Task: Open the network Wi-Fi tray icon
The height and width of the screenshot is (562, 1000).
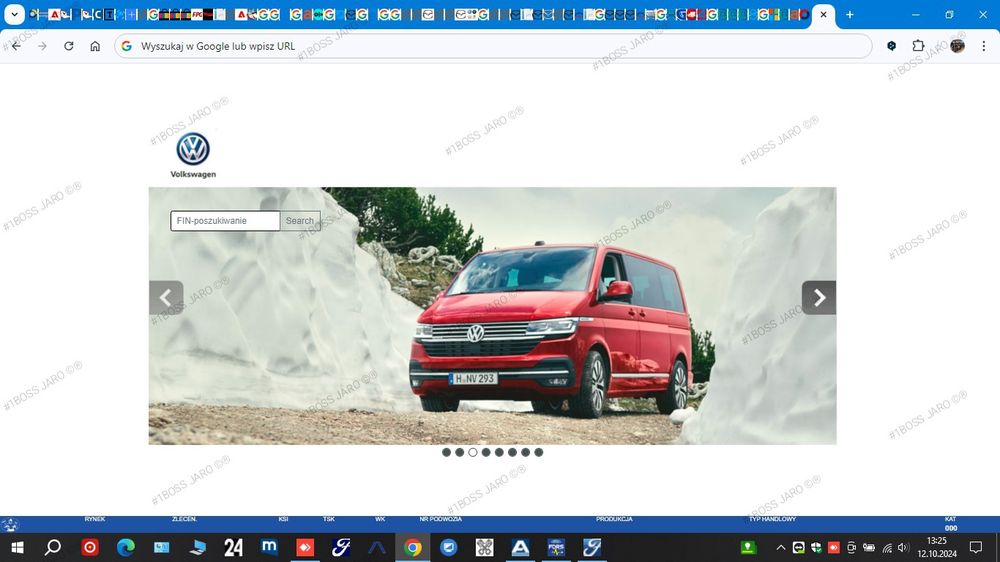Action: pos(887,547)
